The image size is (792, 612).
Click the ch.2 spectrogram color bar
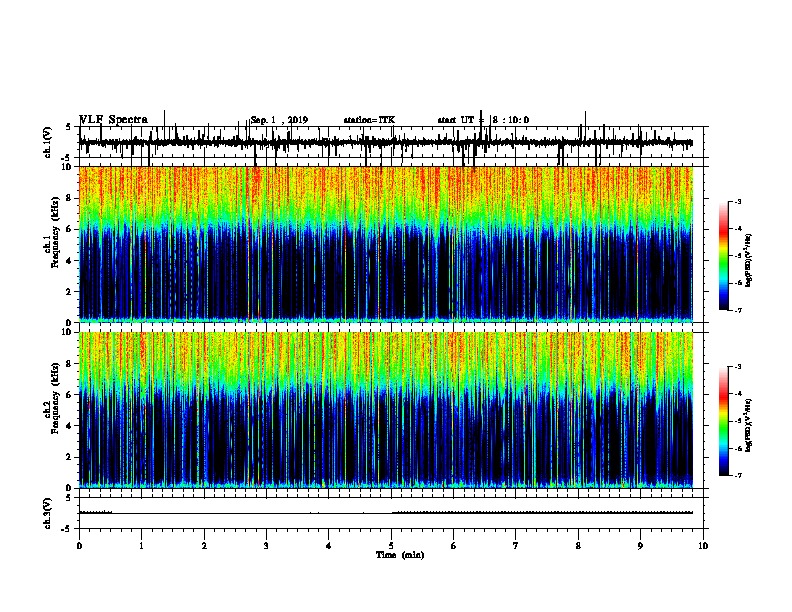[x=723, y=421]
